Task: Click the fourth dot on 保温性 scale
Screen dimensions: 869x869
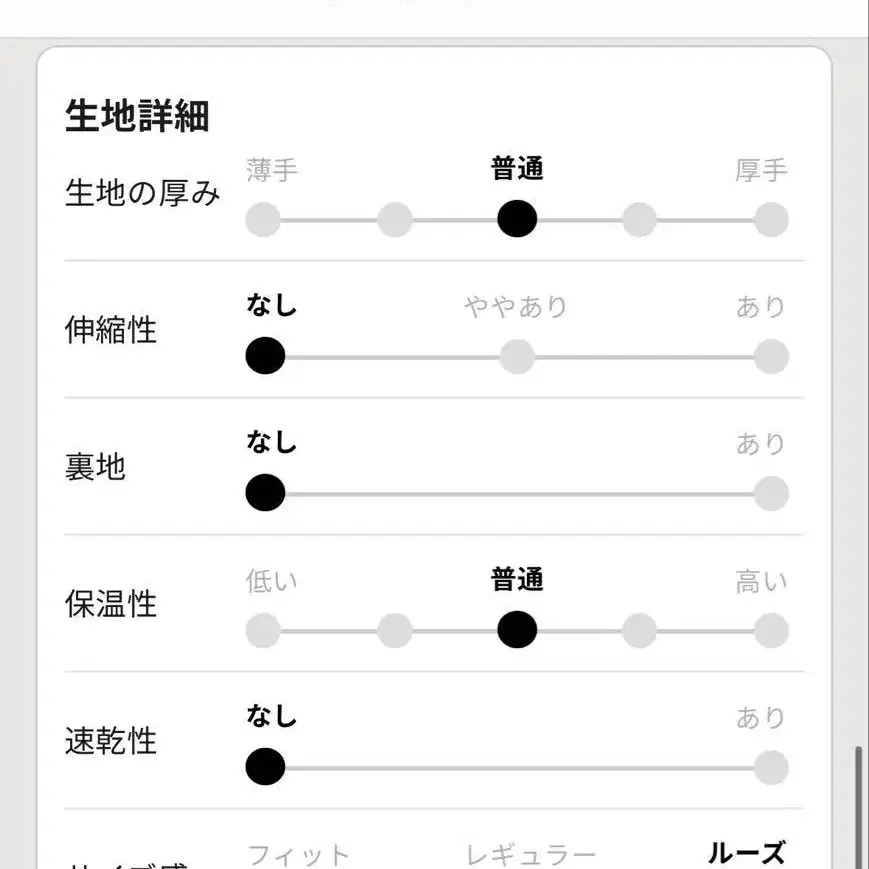Action: click(639, 630)
